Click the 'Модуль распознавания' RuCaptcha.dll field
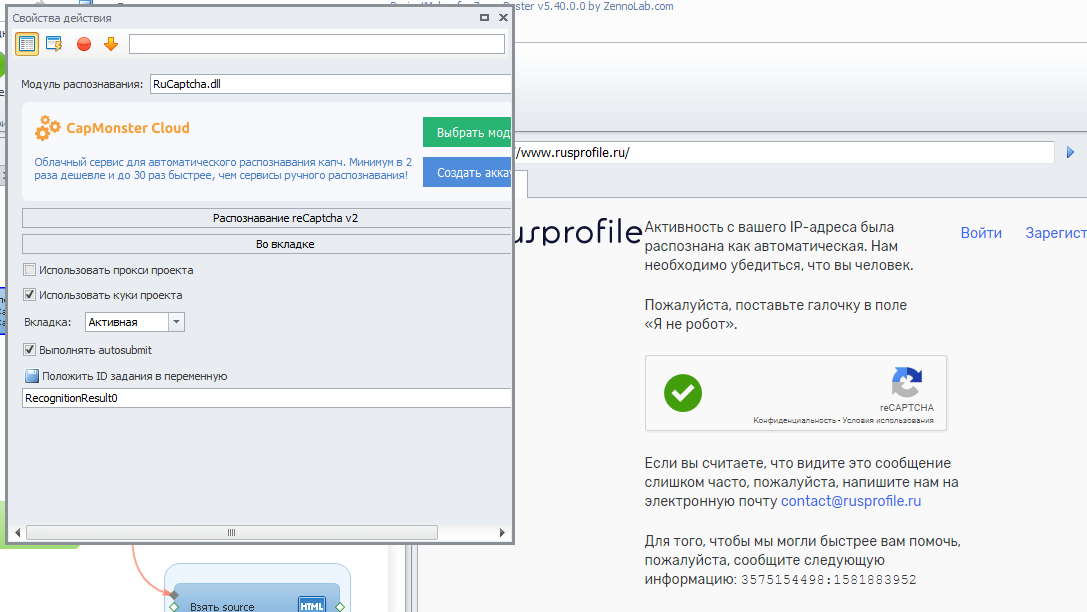Screen dimensions: 1087x612 pyautogui.click(x=331, y=84)
